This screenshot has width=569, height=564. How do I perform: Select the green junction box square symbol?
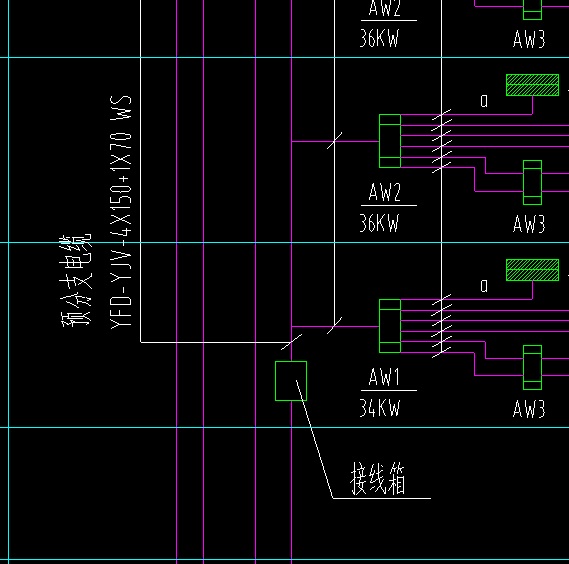(x=291, y=381)
